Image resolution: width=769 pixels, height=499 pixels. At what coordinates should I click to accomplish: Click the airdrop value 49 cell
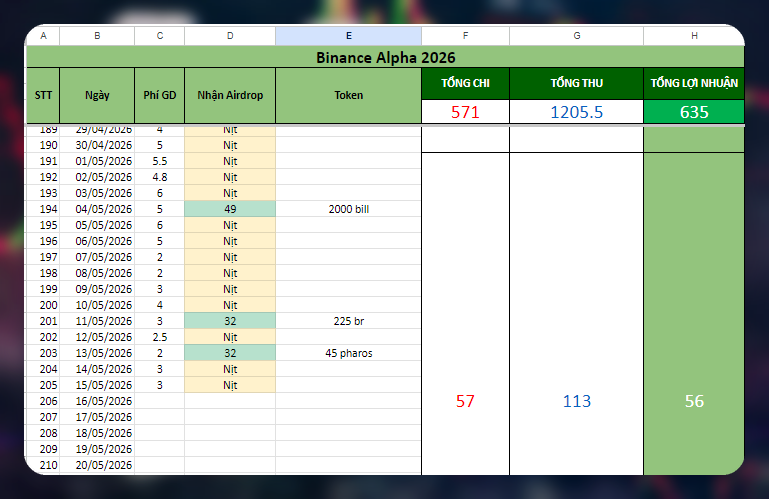230,209
